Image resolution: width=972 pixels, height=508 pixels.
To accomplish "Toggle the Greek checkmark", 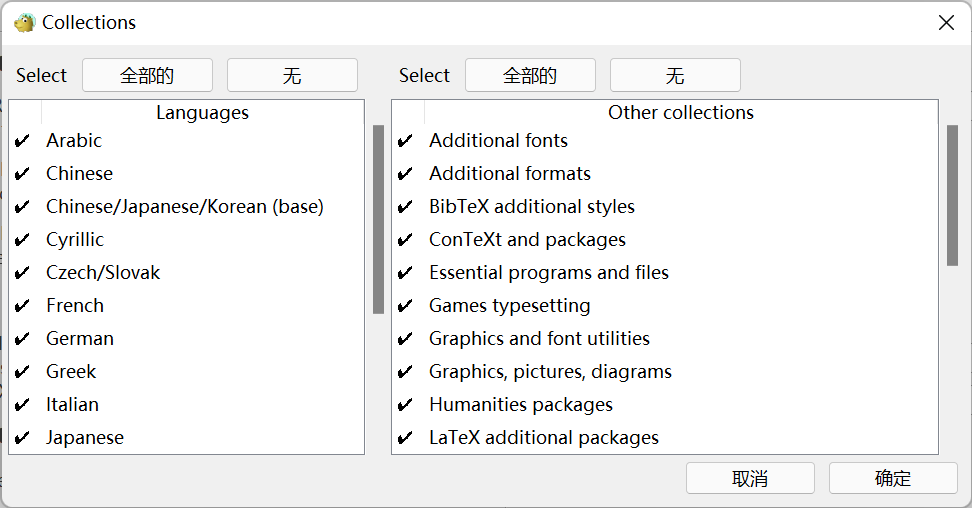I will pos(22,372).
